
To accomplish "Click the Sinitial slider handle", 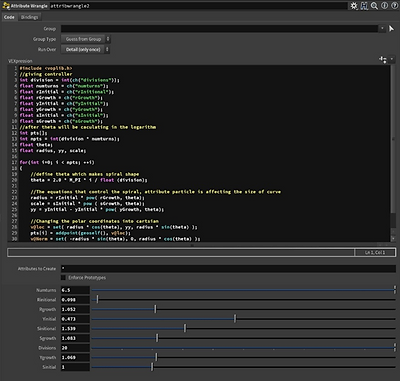I will click(x=152, y=367).
